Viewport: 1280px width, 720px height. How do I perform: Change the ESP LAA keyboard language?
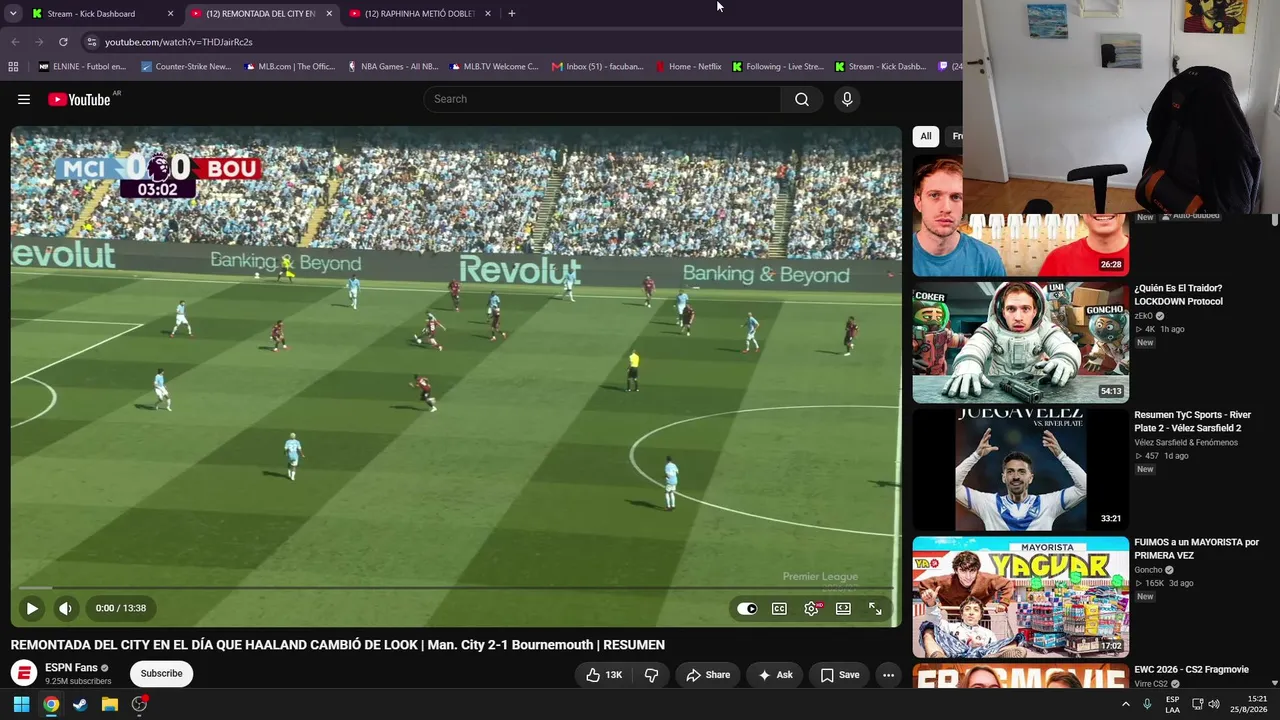pos(1172,704)
